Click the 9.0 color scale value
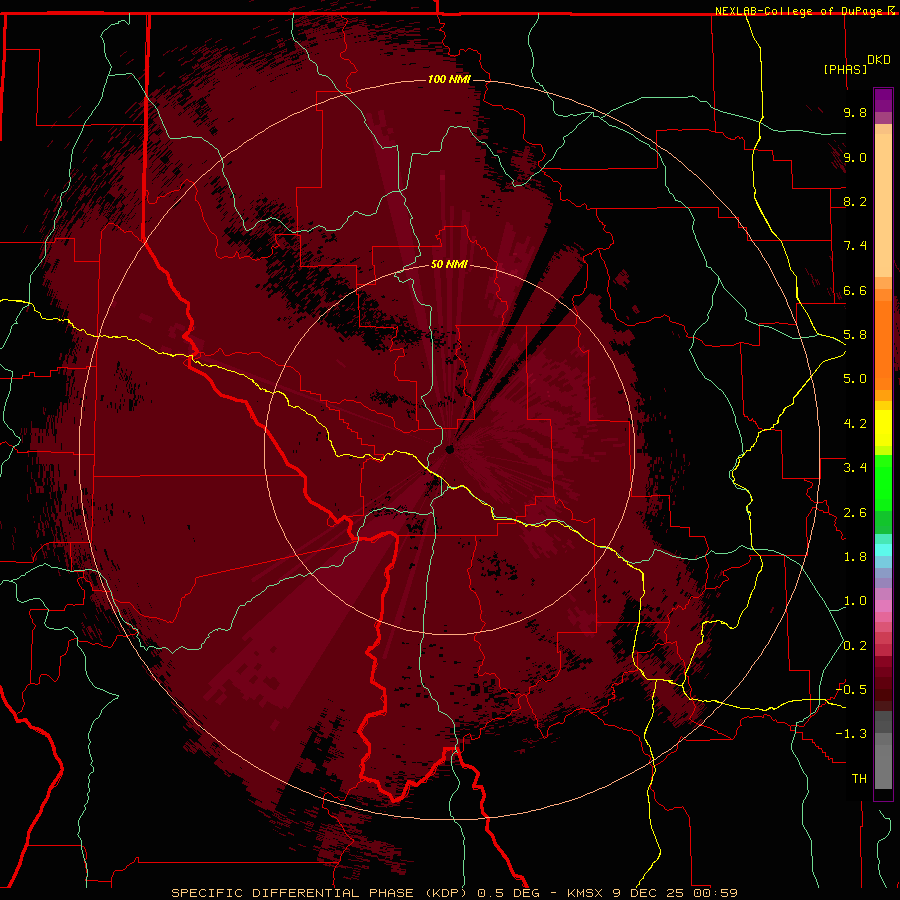 855,157
